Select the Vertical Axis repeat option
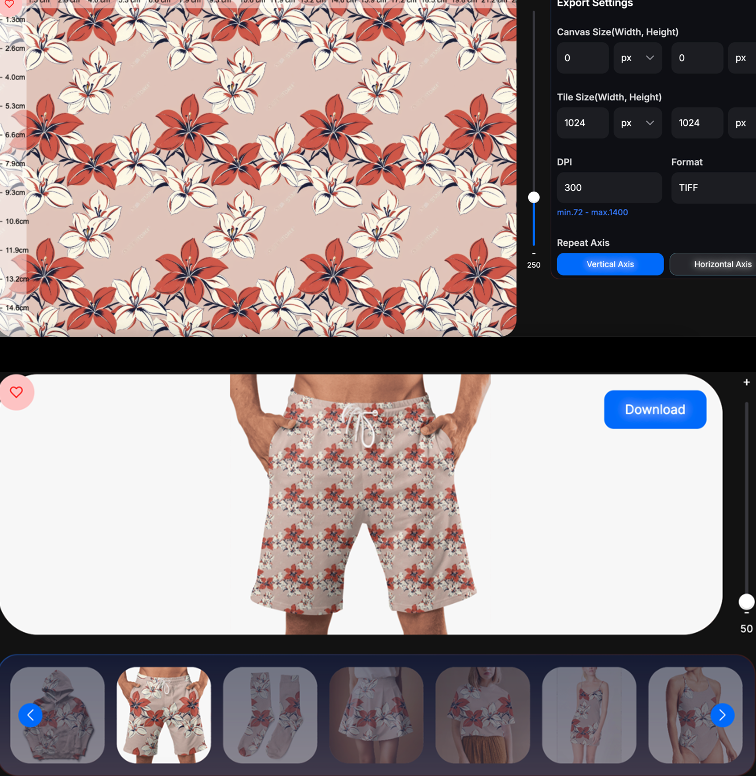The width and height of the screenshot is (756, 776). (x=610, y=264)
